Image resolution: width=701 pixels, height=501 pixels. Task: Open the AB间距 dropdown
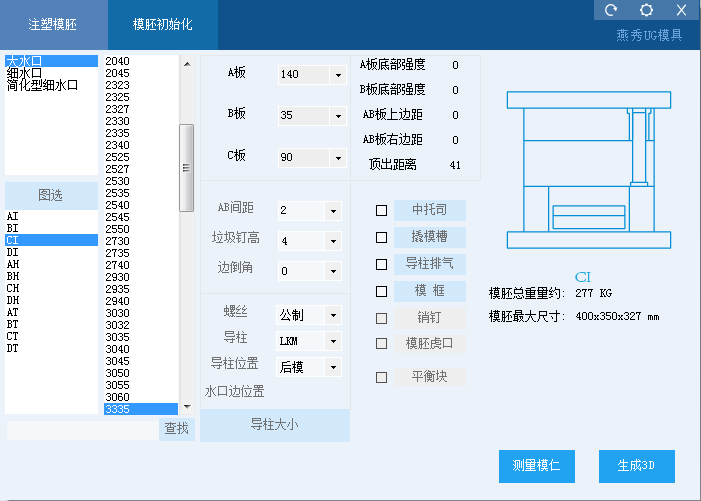tap(333, 211)
